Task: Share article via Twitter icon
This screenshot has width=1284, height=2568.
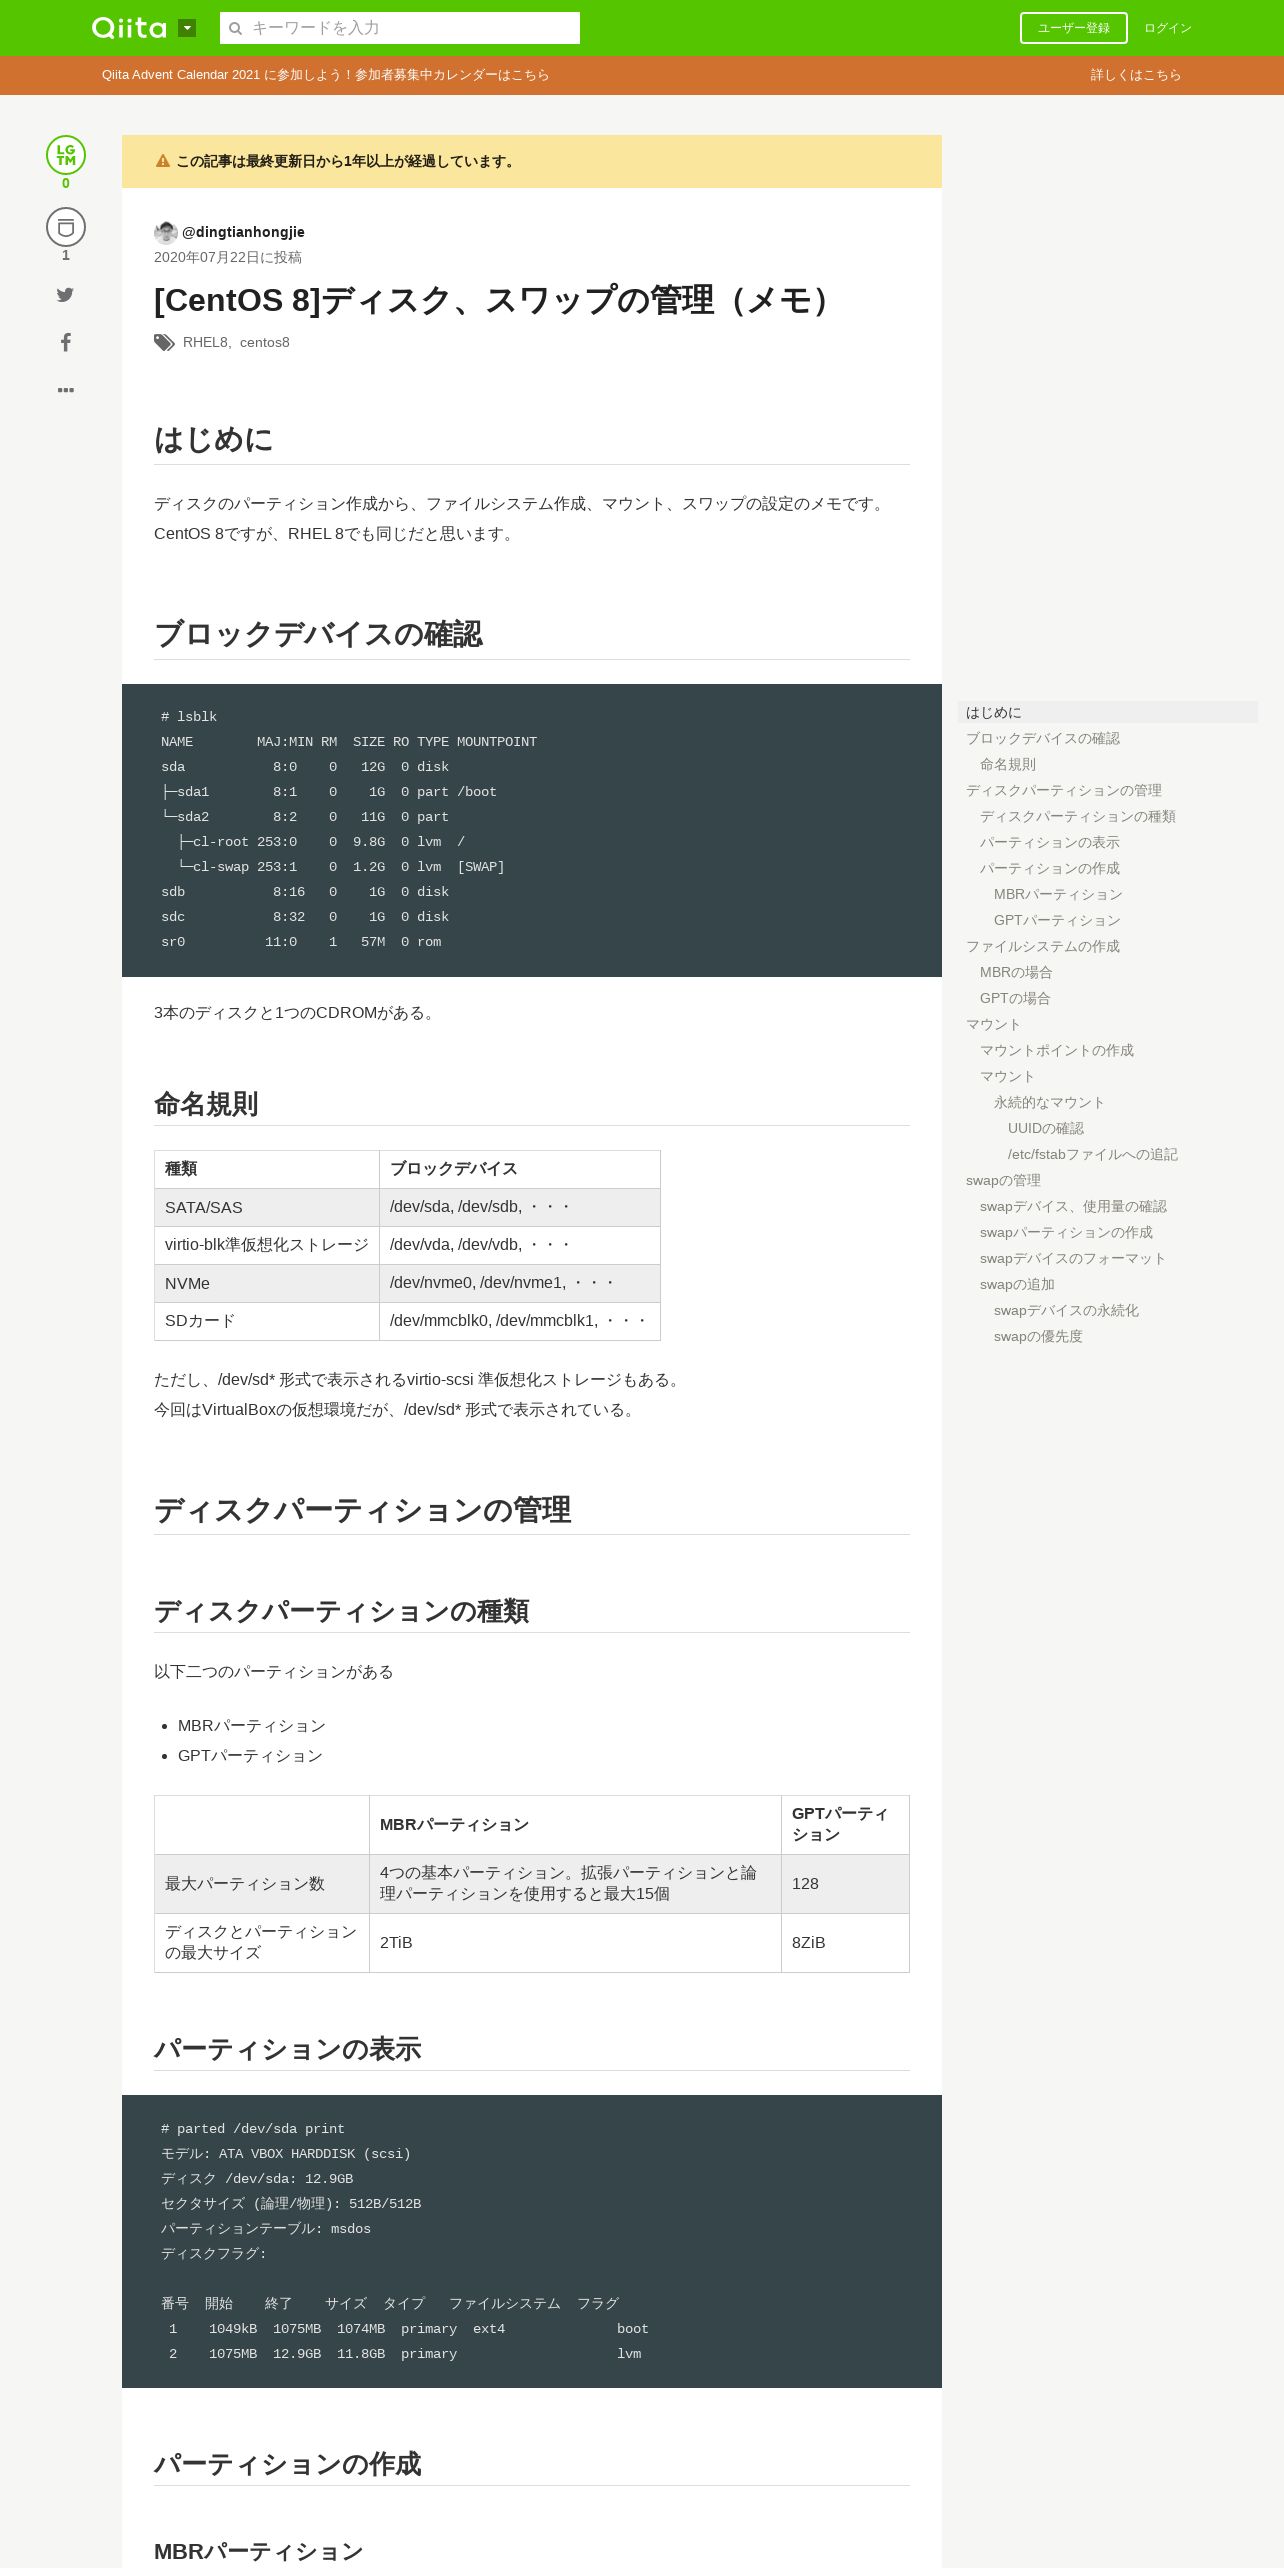Action: point(65,294)
